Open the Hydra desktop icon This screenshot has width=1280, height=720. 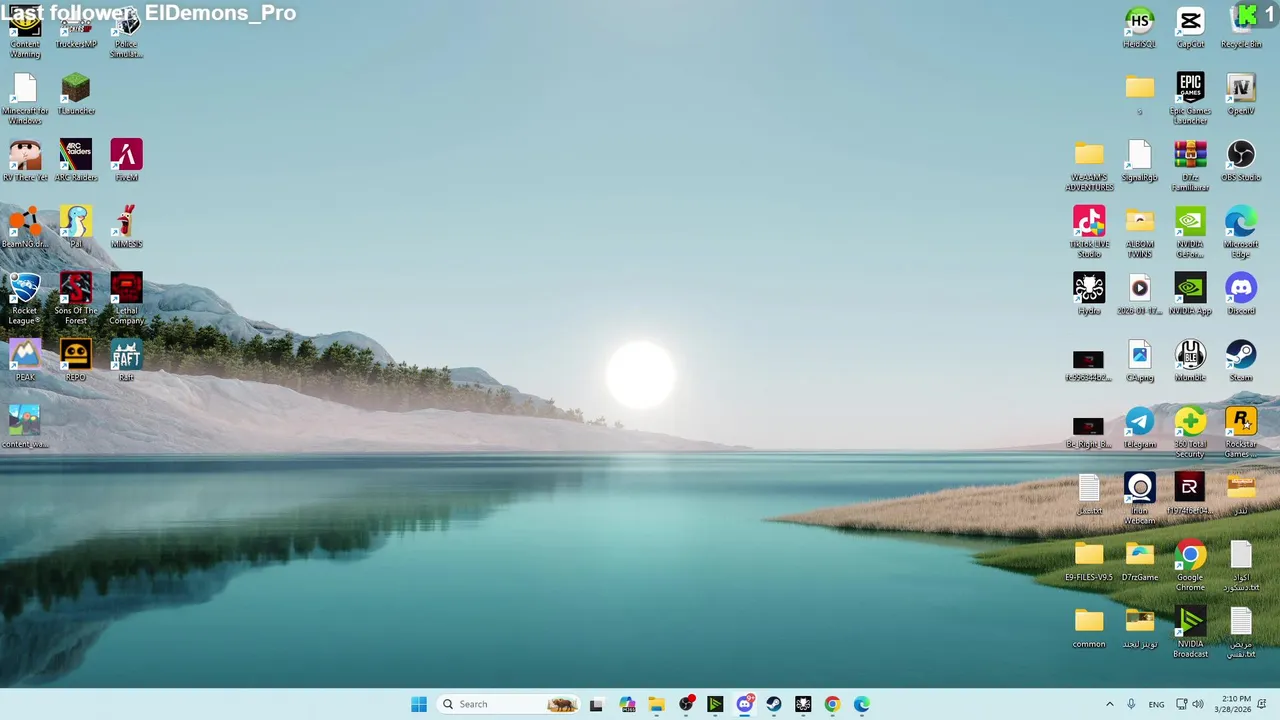(x=1089, y=295)
